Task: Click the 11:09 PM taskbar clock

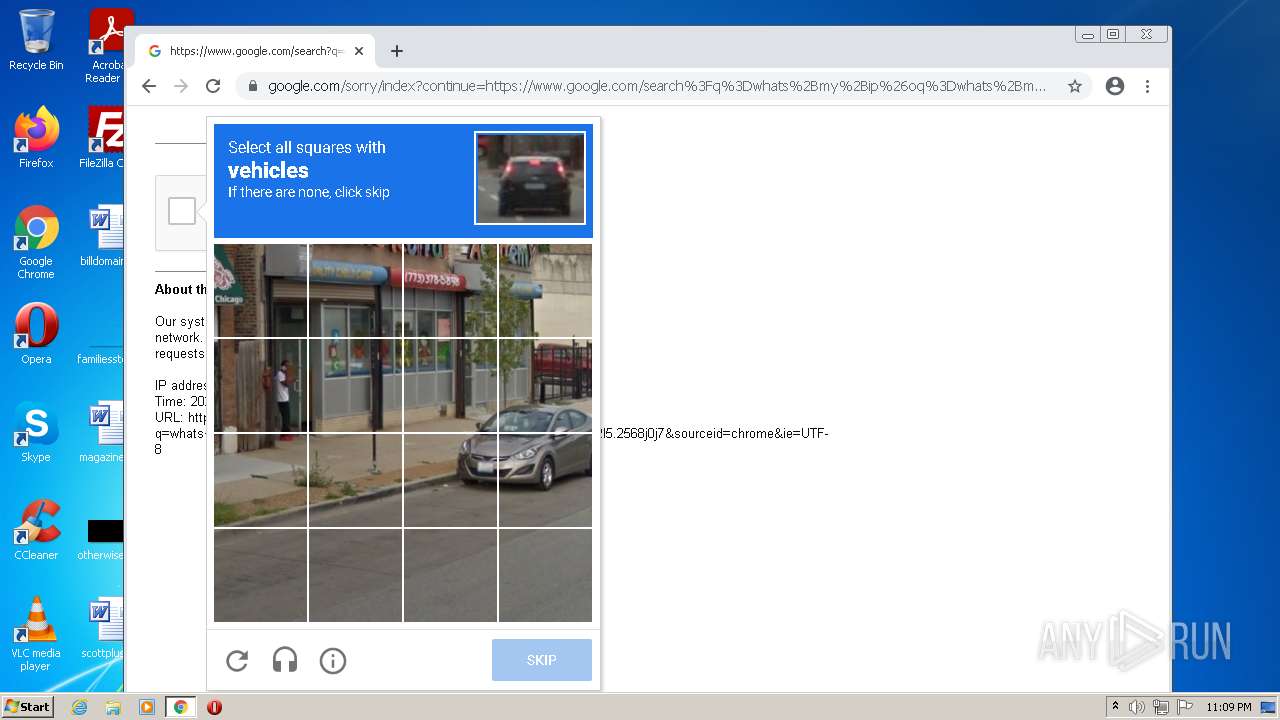Action: click(x=1229, y=707)
